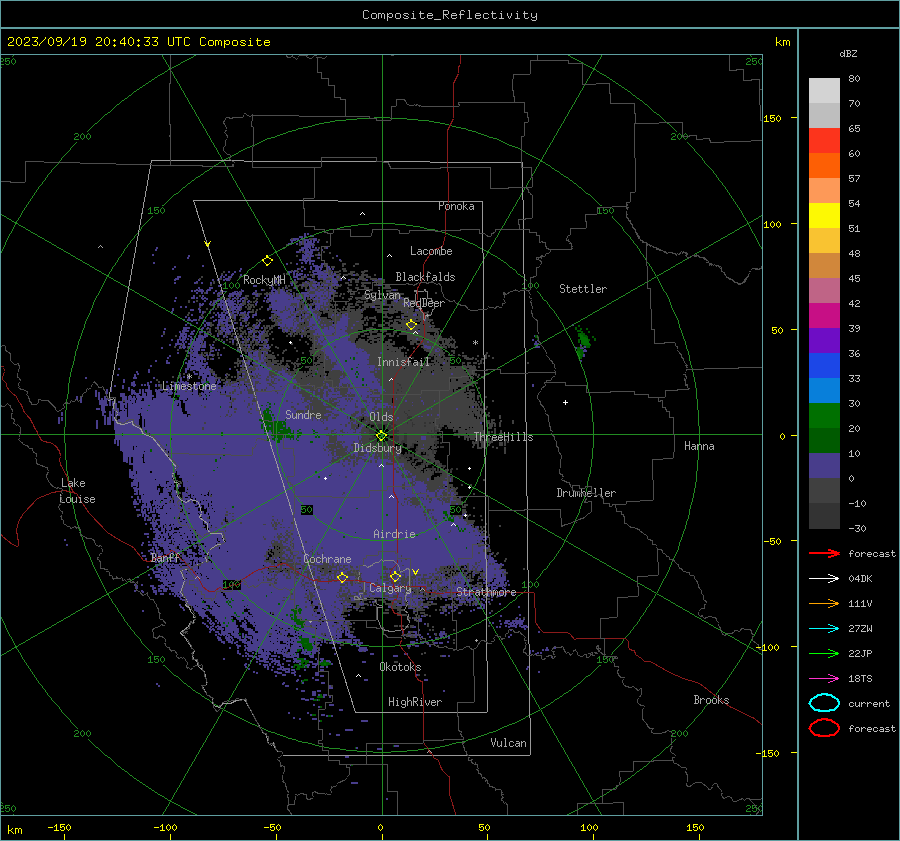Screen dimensions: 900x841
Task: Click the 42 dBZ magenta swatch
Action: coord(824,315)
